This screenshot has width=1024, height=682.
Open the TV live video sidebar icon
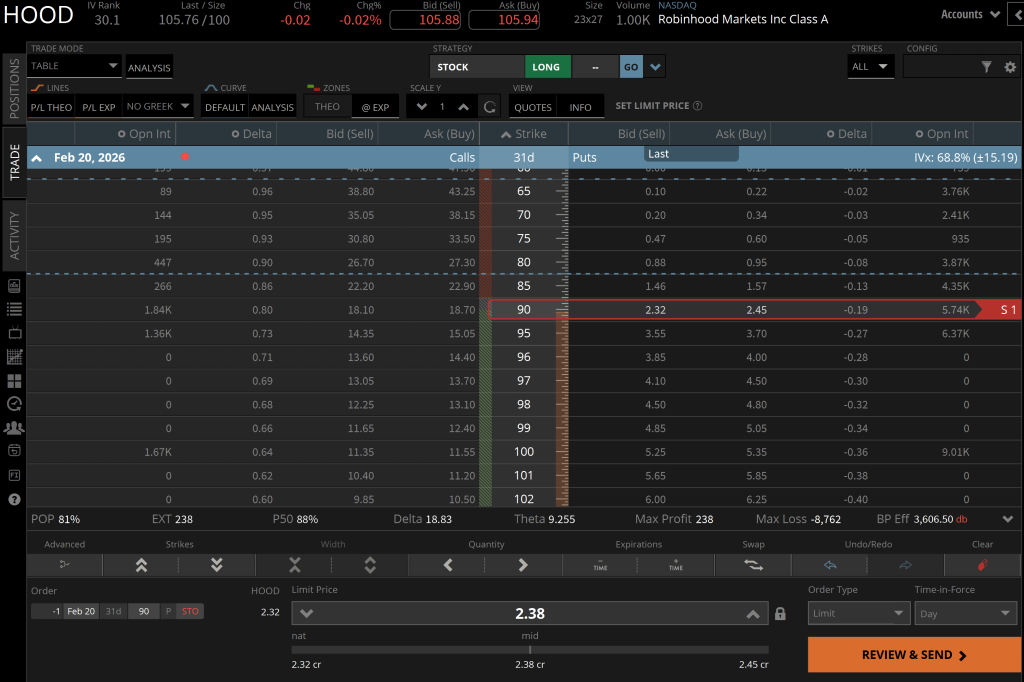coord(14,333)
